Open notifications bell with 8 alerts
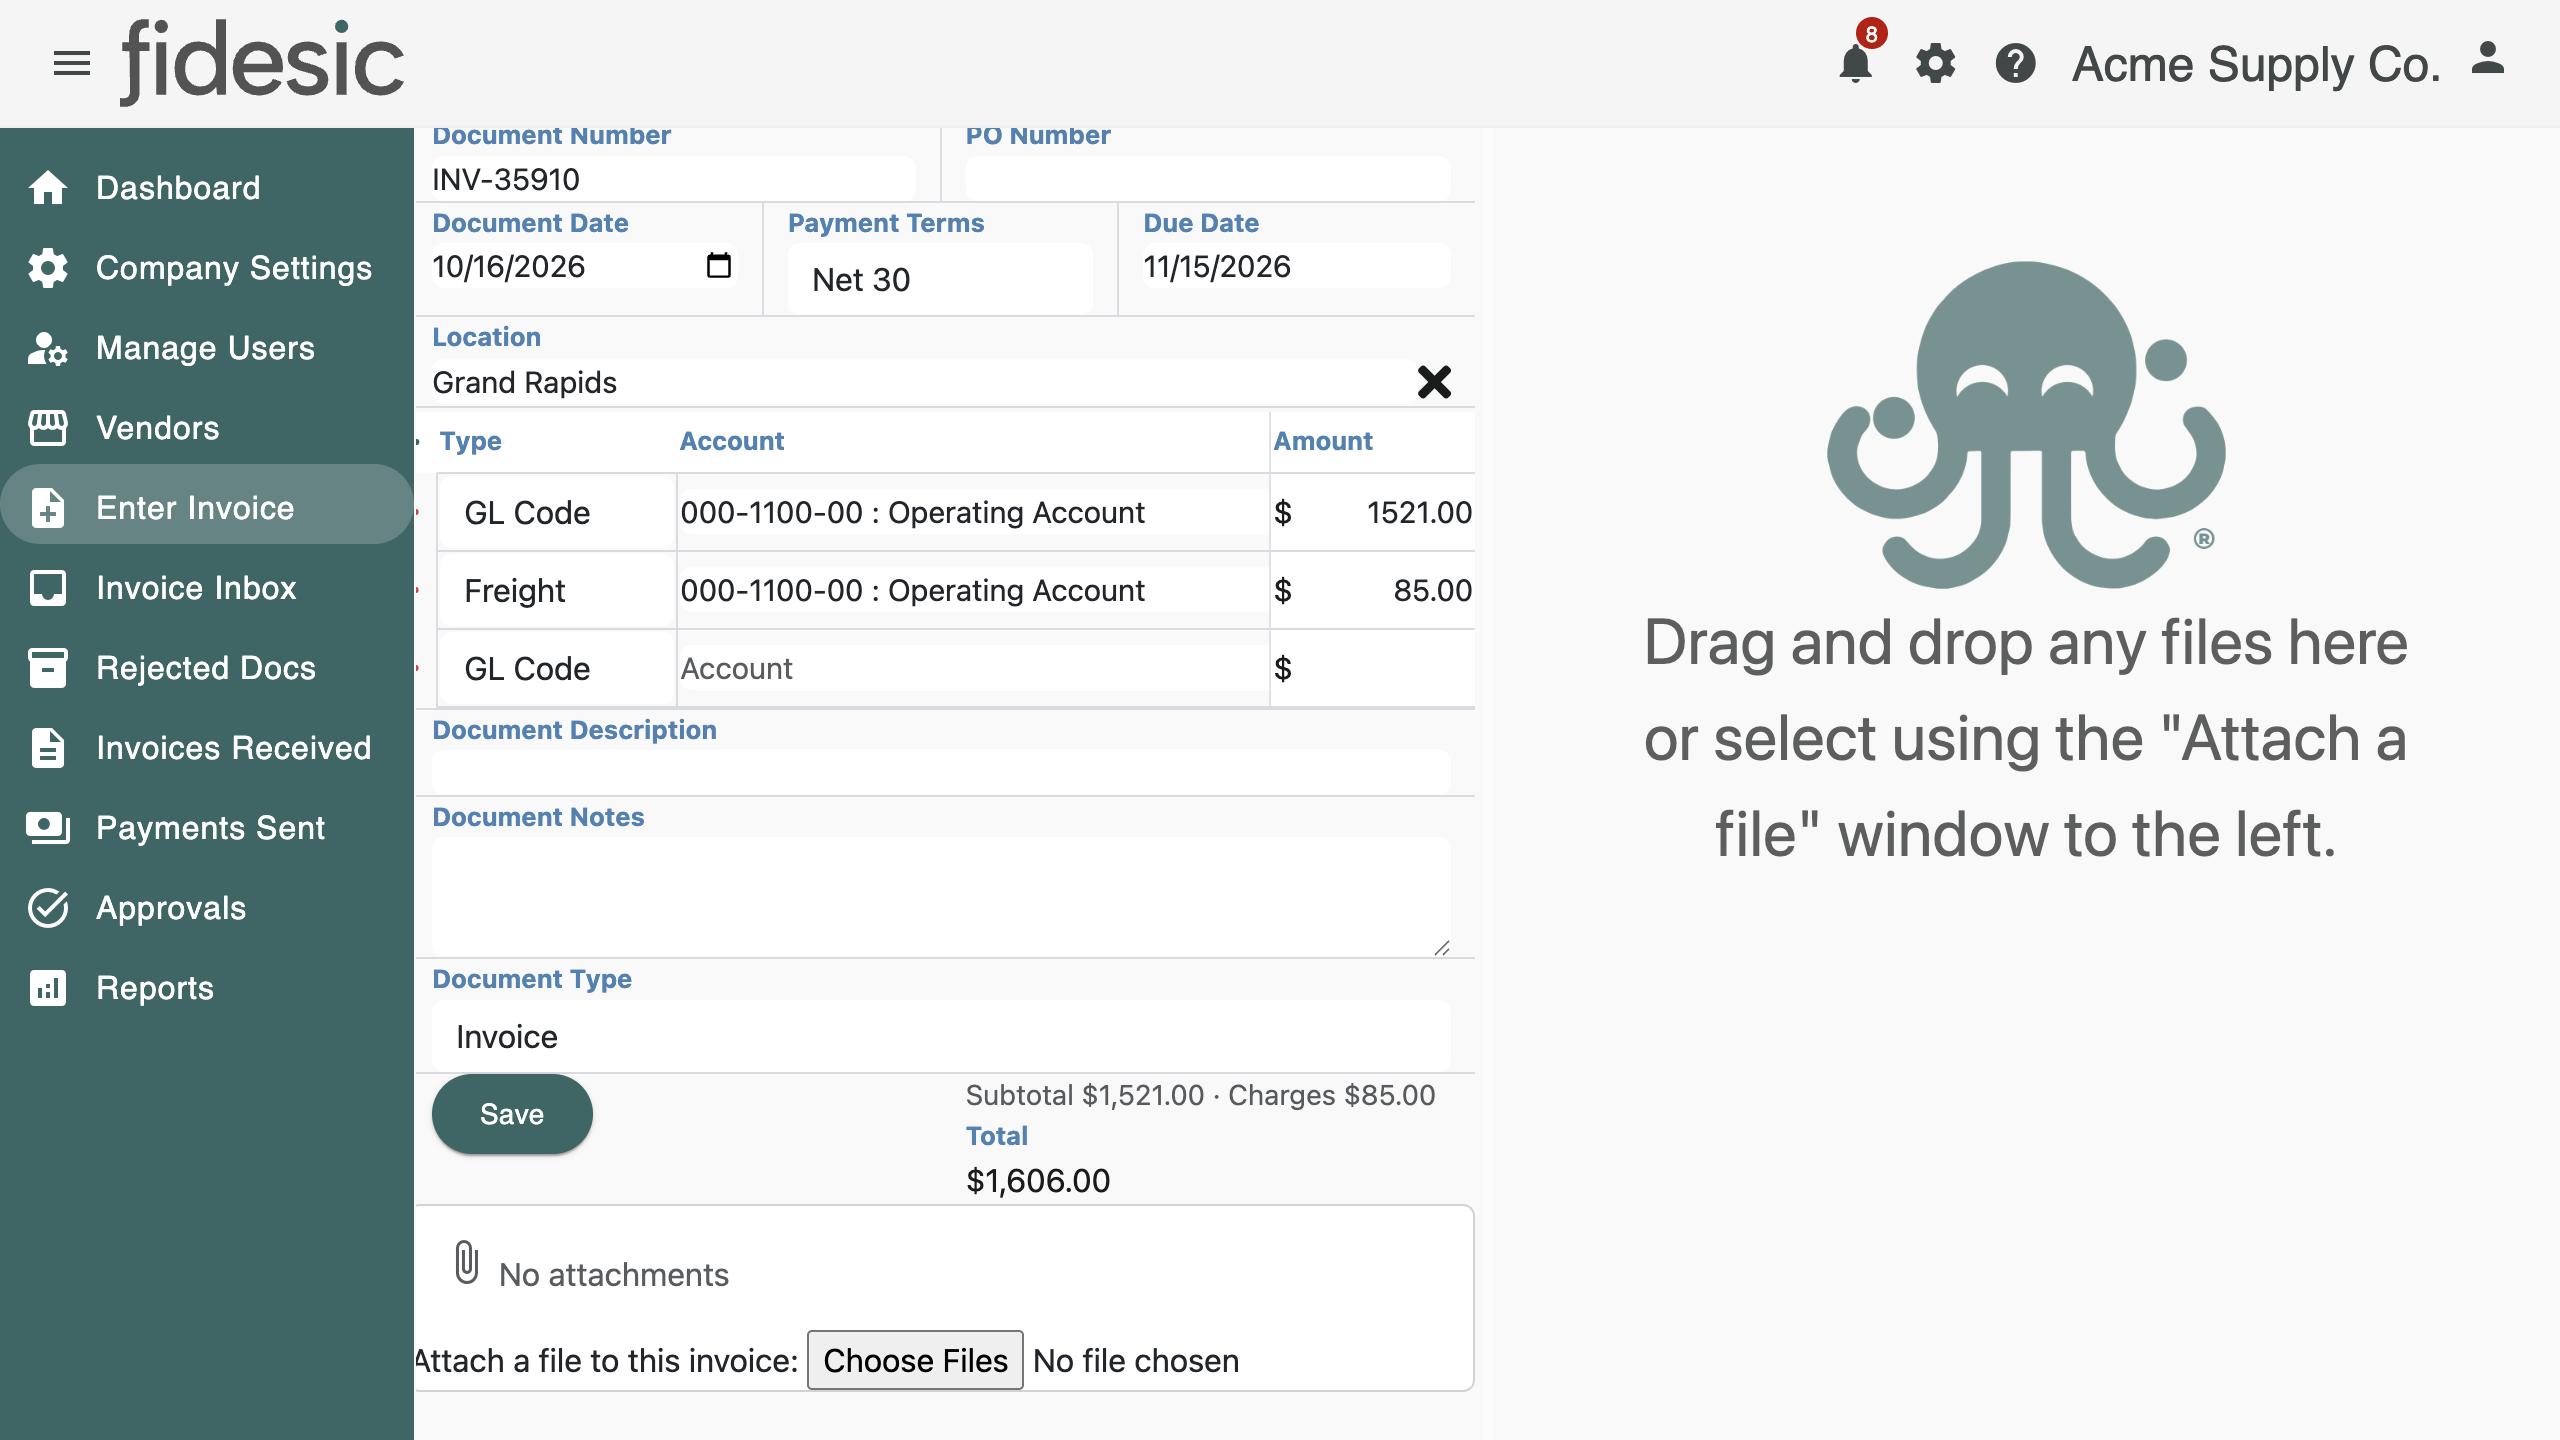Image resolution: width=2560 pixels, height=1440 pixels. [1856, 62]
